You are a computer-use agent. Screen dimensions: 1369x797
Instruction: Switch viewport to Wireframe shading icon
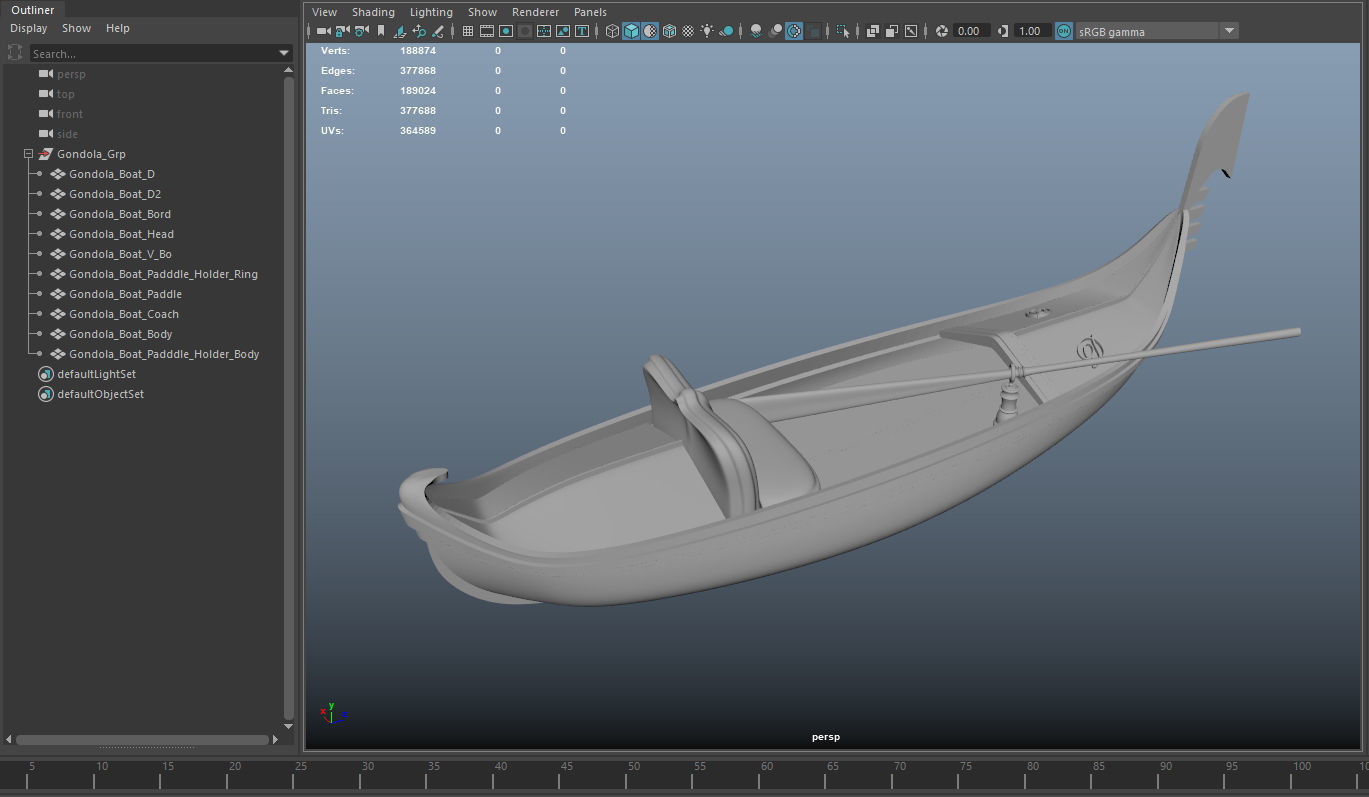(613, 31)
